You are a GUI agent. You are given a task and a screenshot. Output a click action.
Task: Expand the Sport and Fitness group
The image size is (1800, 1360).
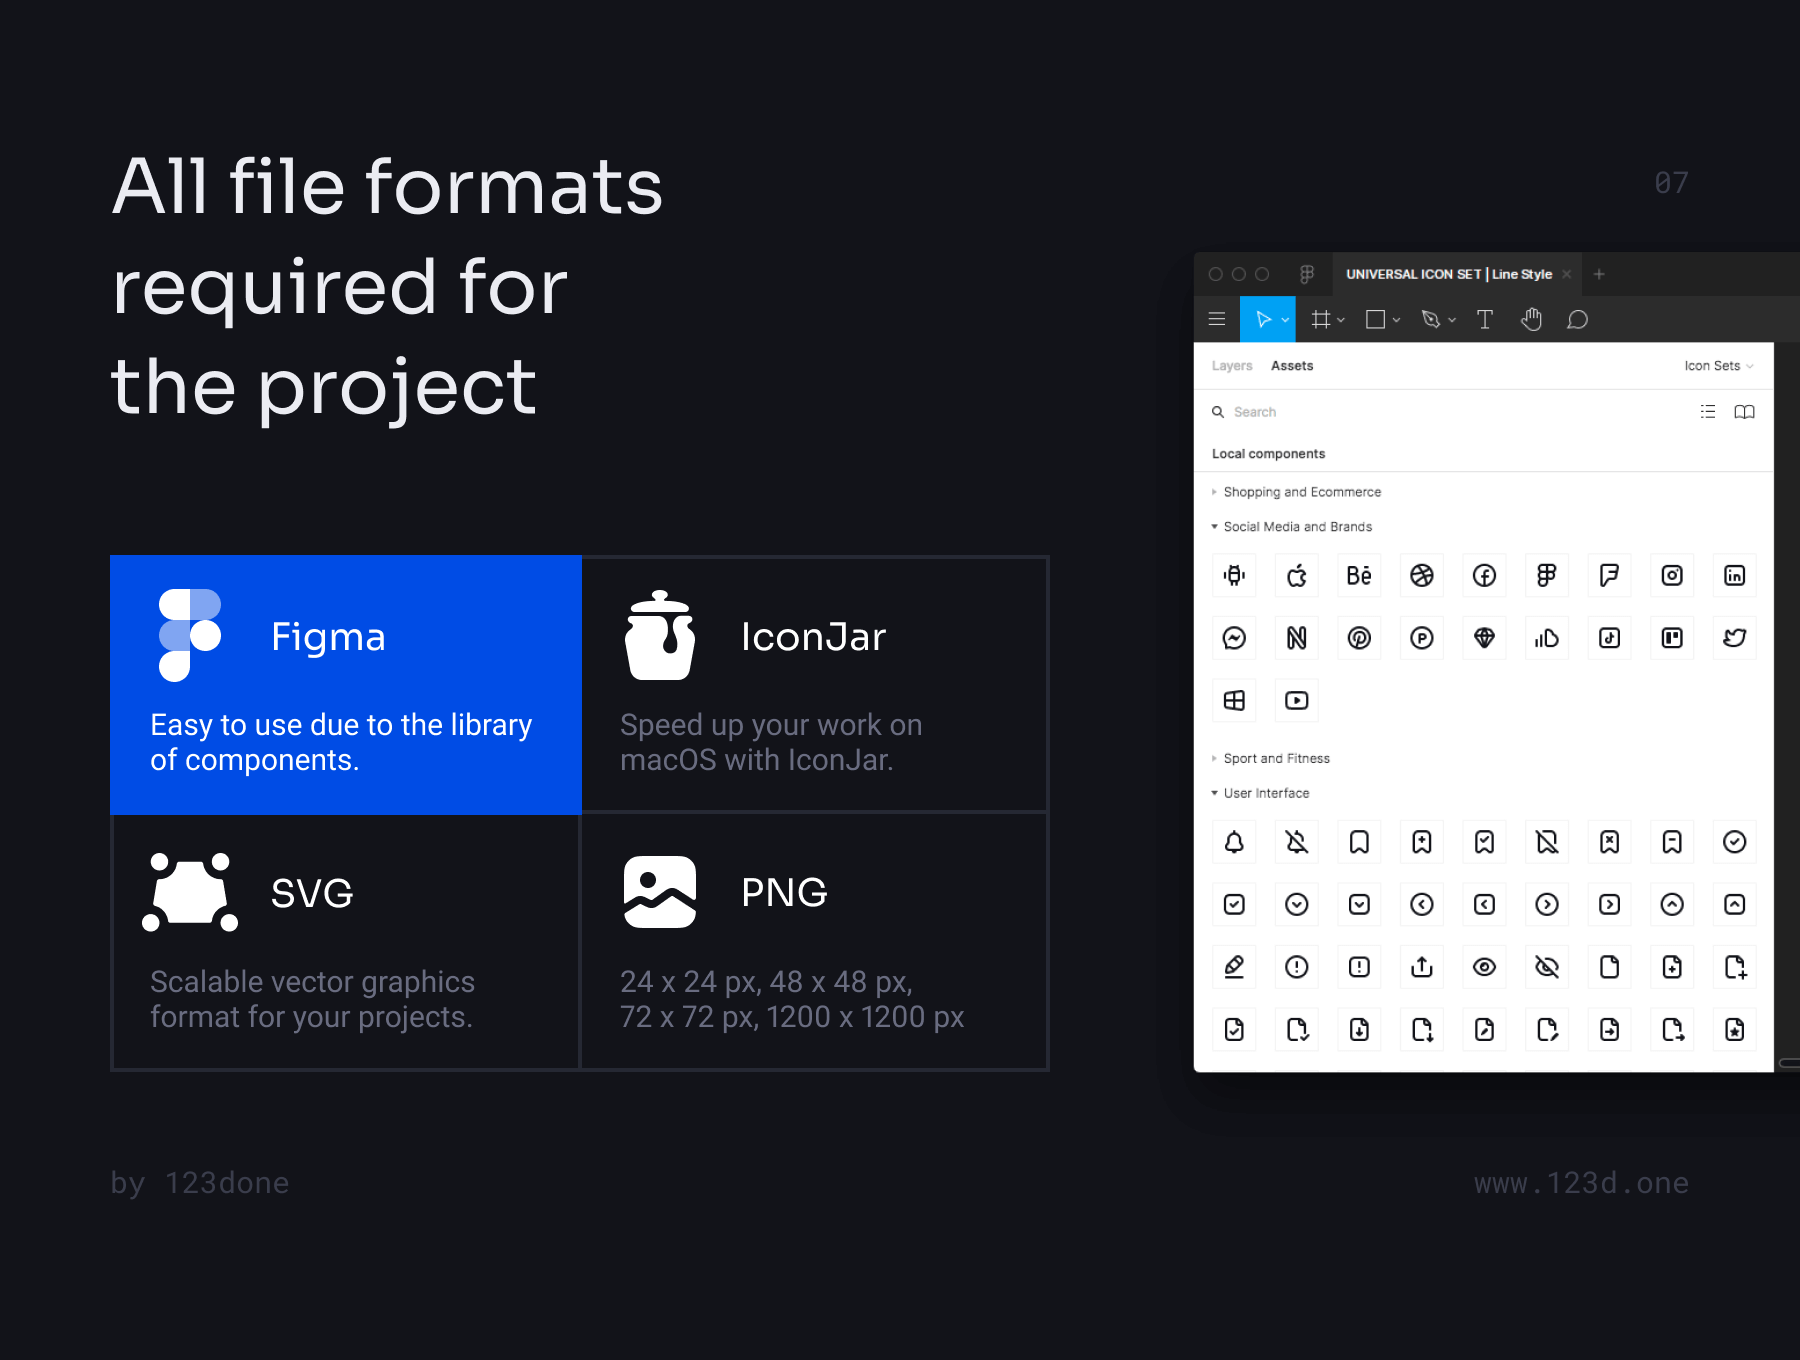tap(1271, 759)
